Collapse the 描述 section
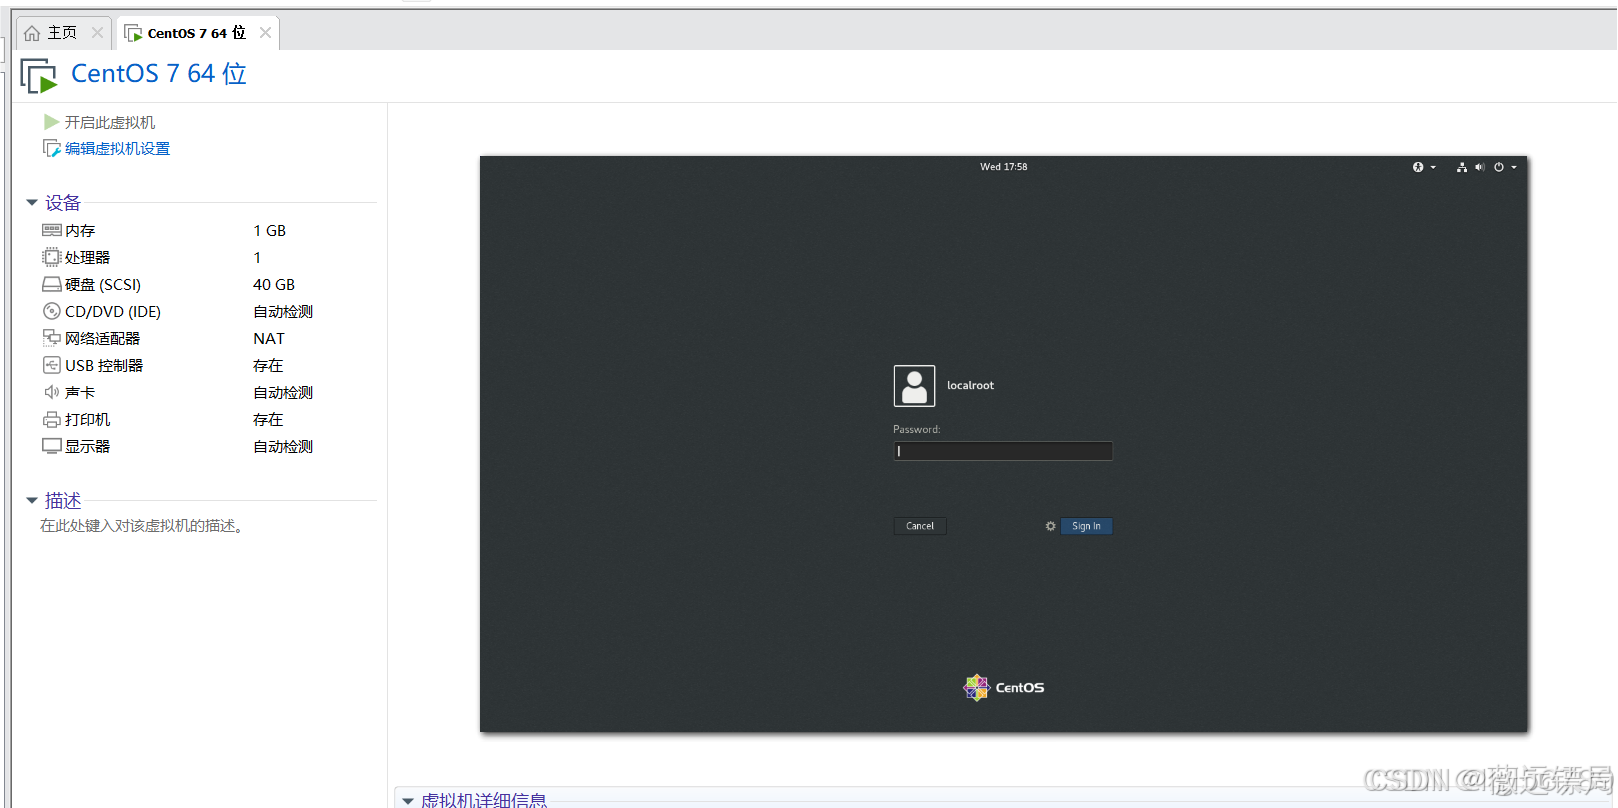Viewport: 1618px width, 808px height. (x=32, y=500)
